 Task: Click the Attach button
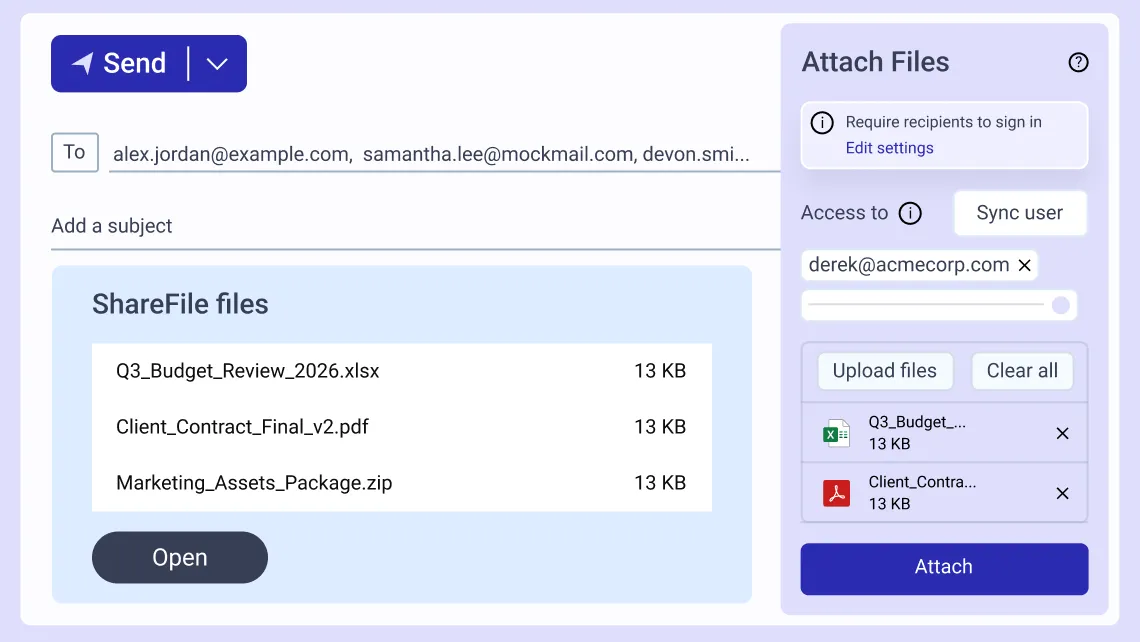(x=944, y=569)
